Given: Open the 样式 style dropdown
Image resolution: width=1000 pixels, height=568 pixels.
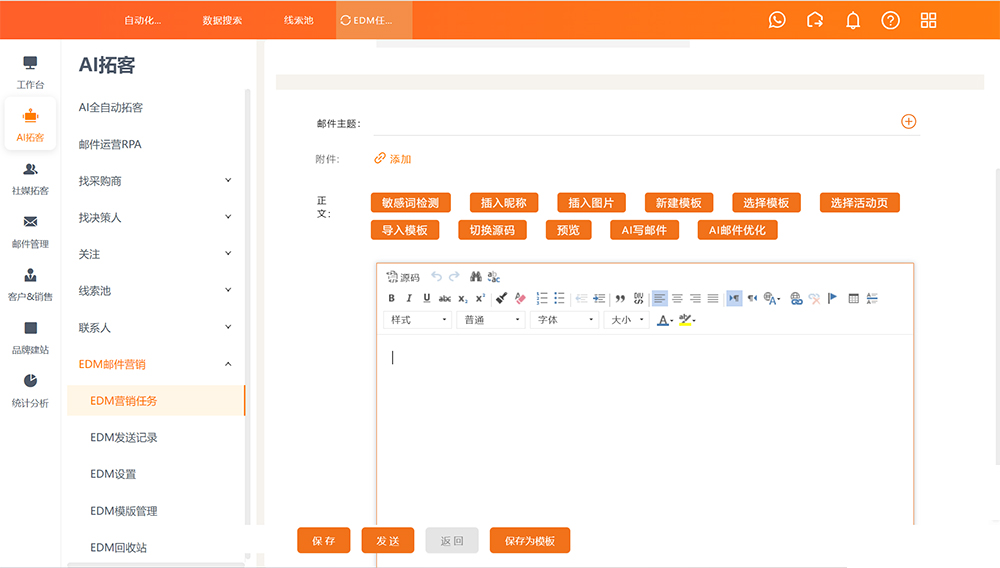Looking at the screenshot, I should tap(417, 319).
